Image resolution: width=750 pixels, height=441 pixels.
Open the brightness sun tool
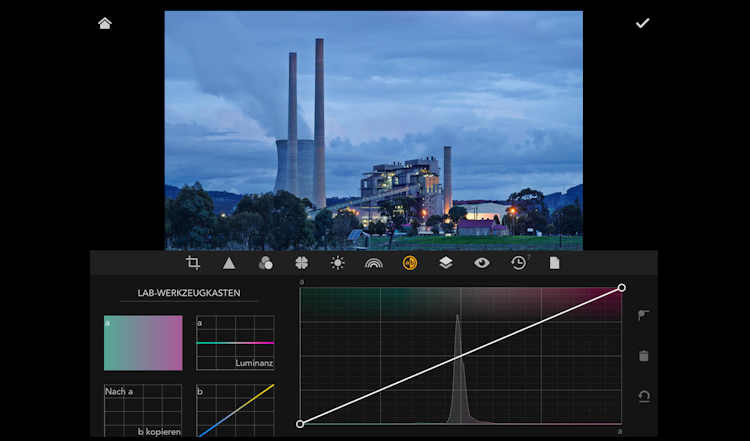point(338,263)
